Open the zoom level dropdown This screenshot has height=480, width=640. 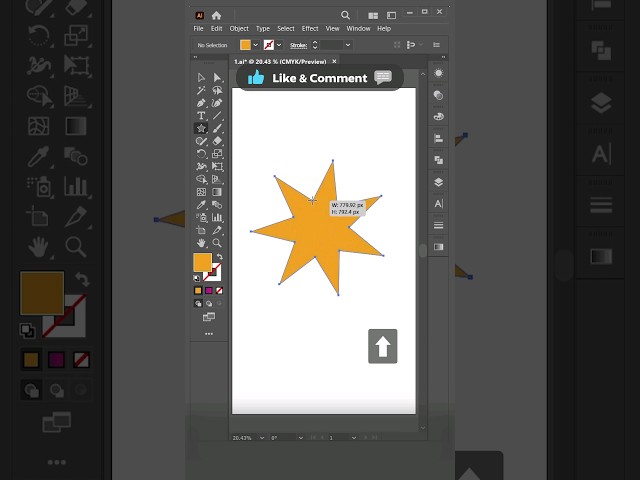262,438
